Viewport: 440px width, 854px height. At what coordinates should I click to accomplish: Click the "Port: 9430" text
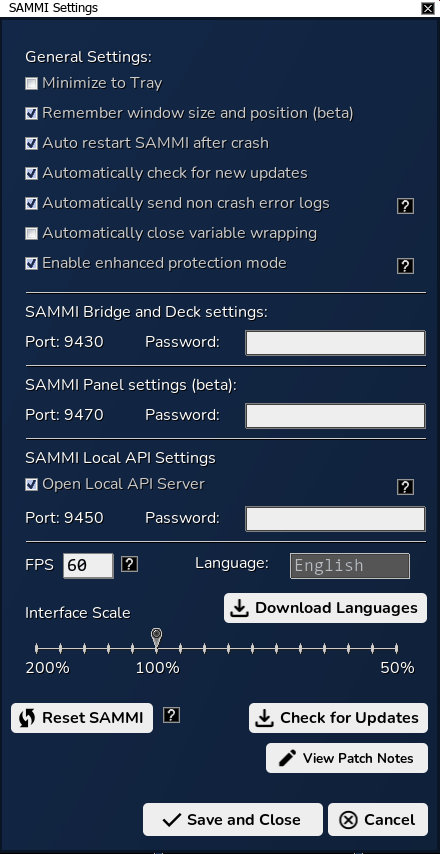point(64,342)
